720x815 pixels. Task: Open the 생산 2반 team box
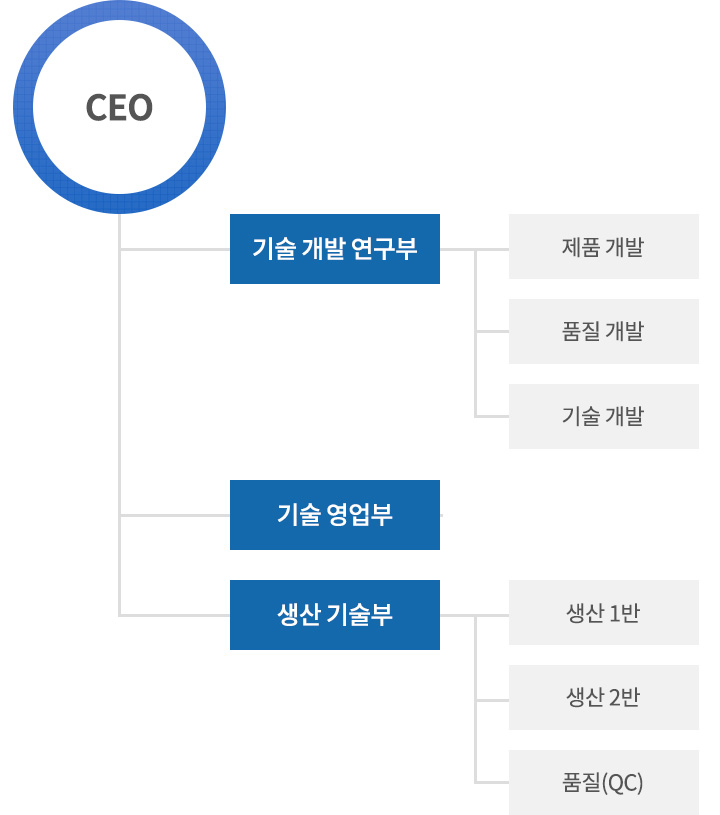604,697
